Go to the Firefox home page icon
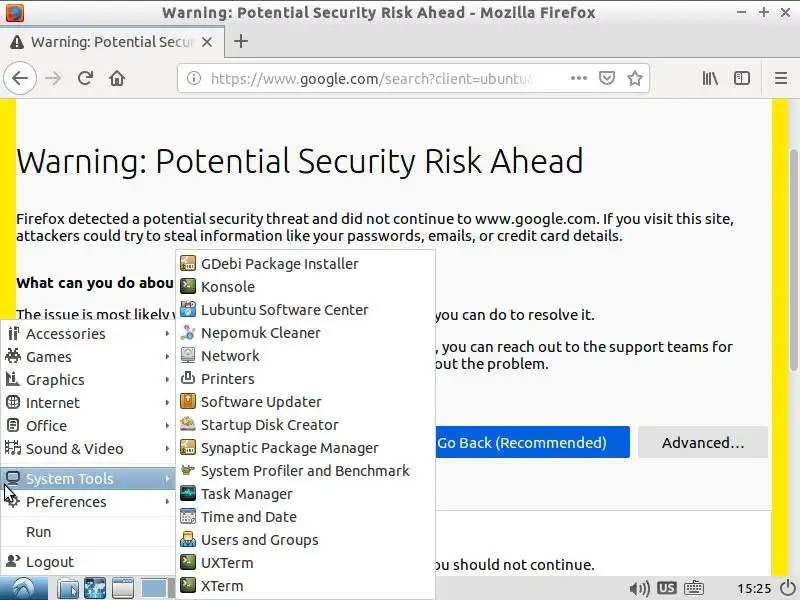 (117, 78)
